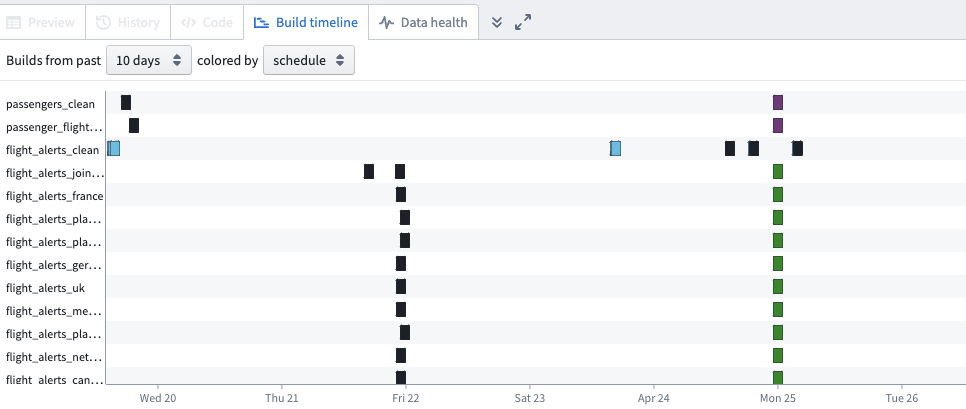This screenshot has width=966, height=409.
Task: Select the flight_alerts_uk row label
Action: [x=46, y=288]
